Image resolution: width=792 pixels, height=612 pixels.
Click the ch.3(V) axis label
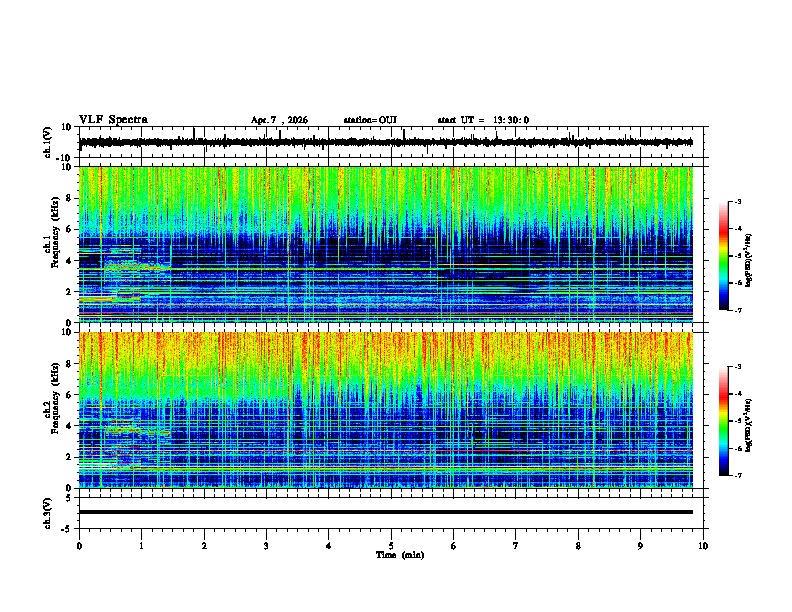(48, 513)
